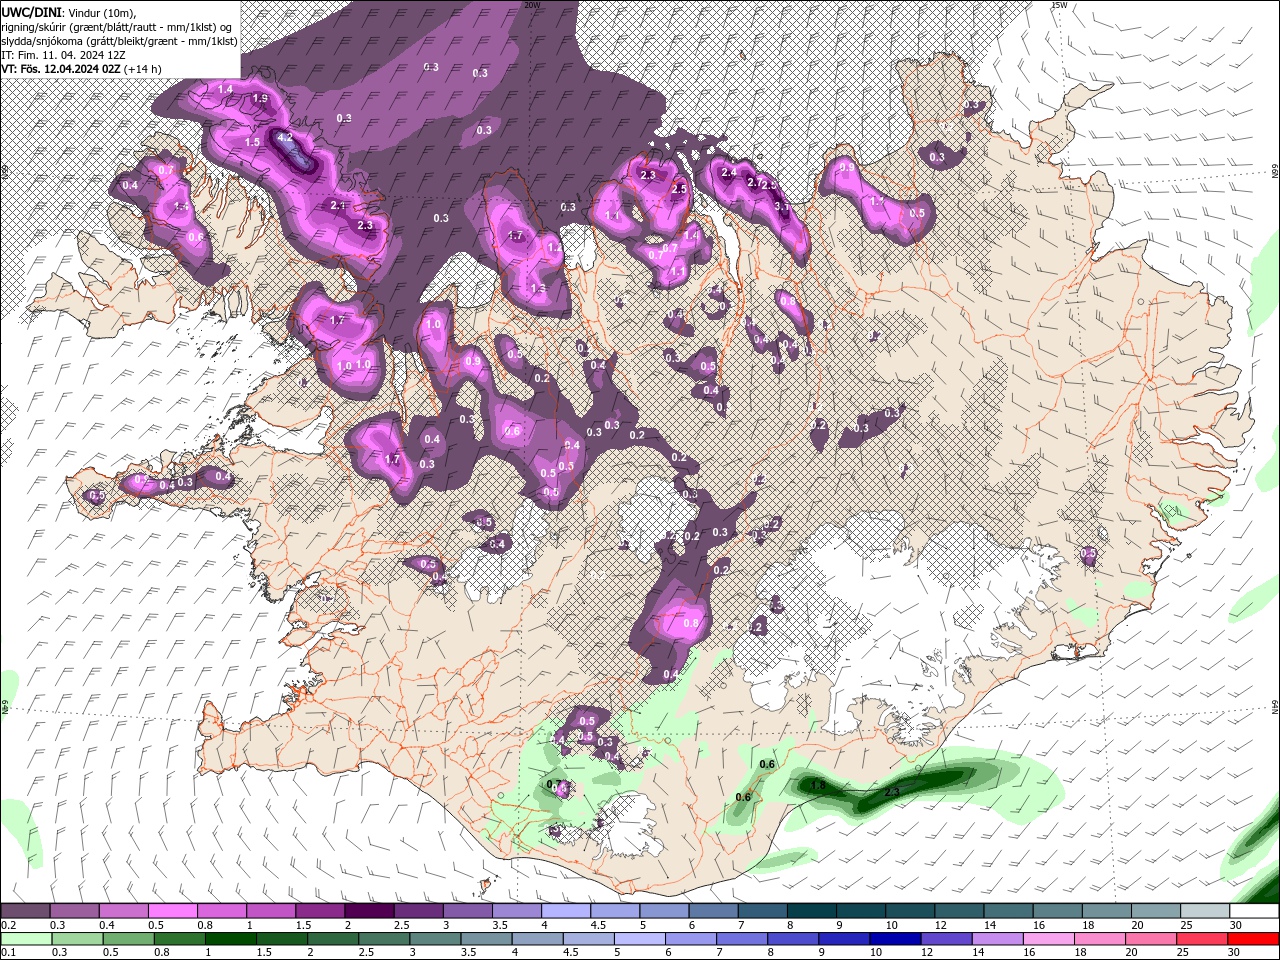Screen dimensions: 1280x960
Task: Click the 25 red-pink swatch in the lower legend row
Action: [x=1200, y=939]
